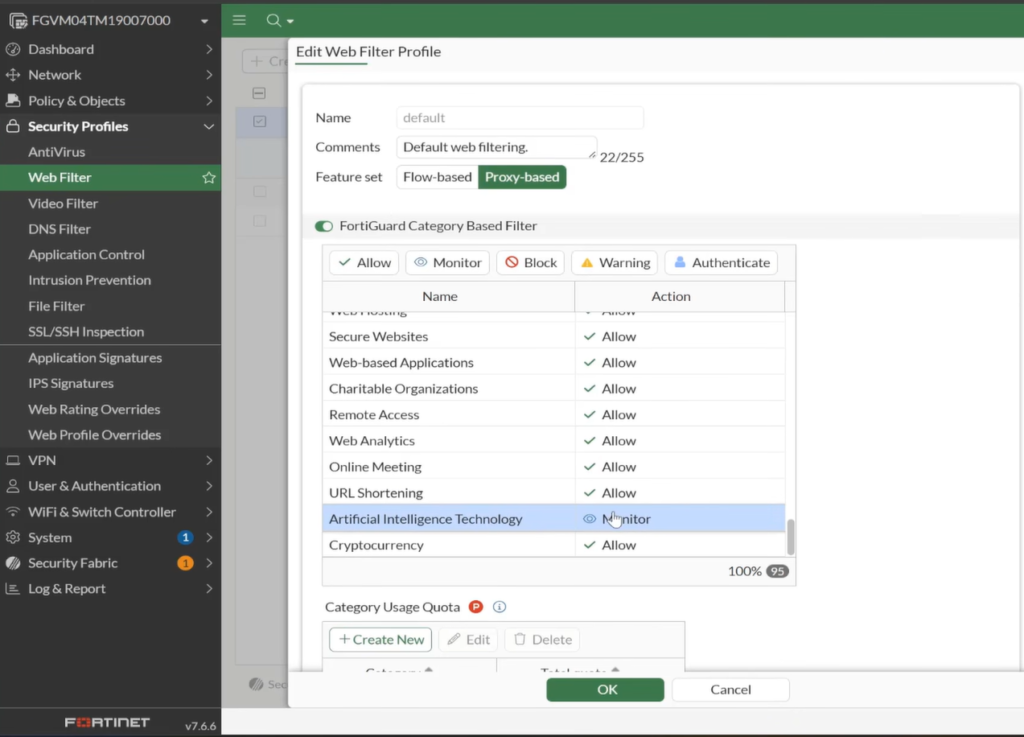Open DNS Filter in the sidebar
Viewport: 1024px width, 737px height.
[59, 229]
